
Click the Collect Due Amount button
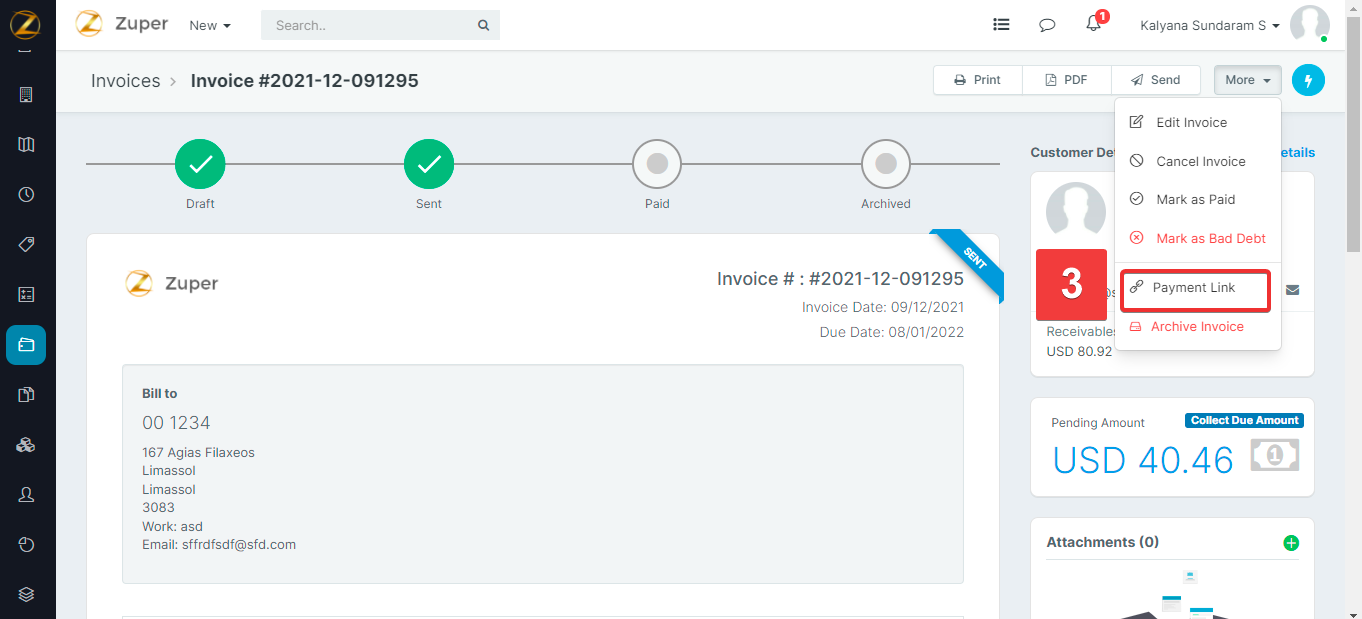[1244, 421]
